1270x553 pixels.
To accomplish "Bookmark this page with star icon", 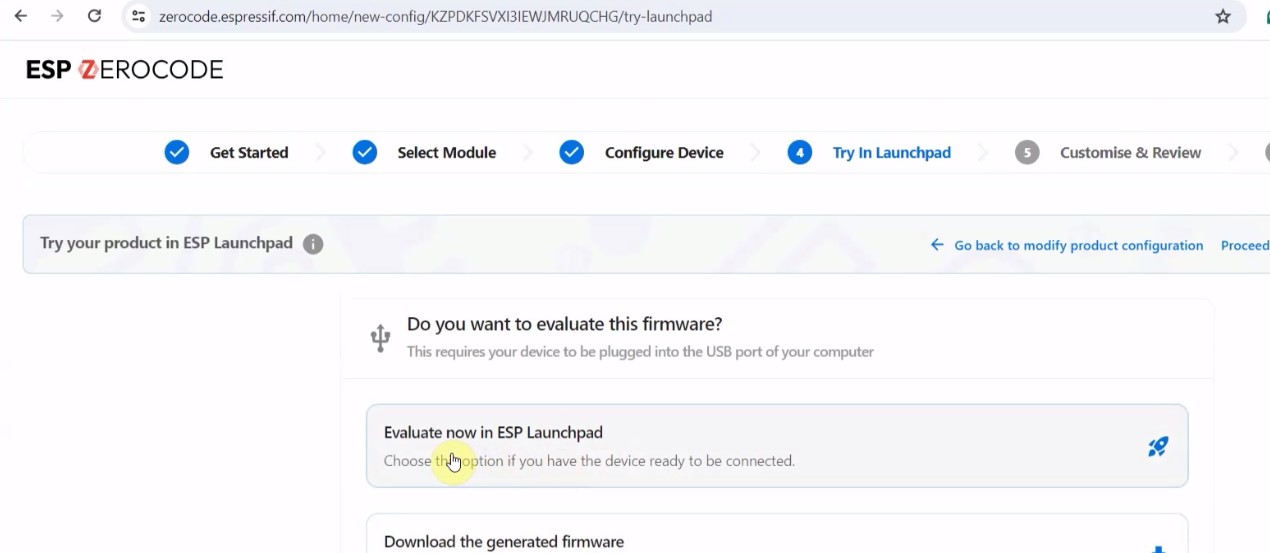I will pos(1223,16).
